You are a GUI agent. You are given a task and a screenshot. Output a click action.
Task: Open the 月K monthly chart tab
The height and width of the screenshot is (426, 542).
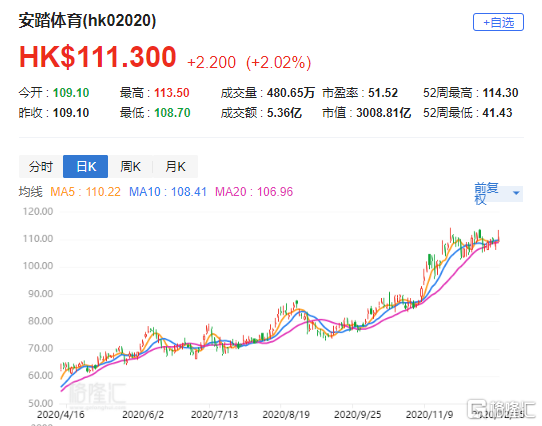click(x=175, y=167)
